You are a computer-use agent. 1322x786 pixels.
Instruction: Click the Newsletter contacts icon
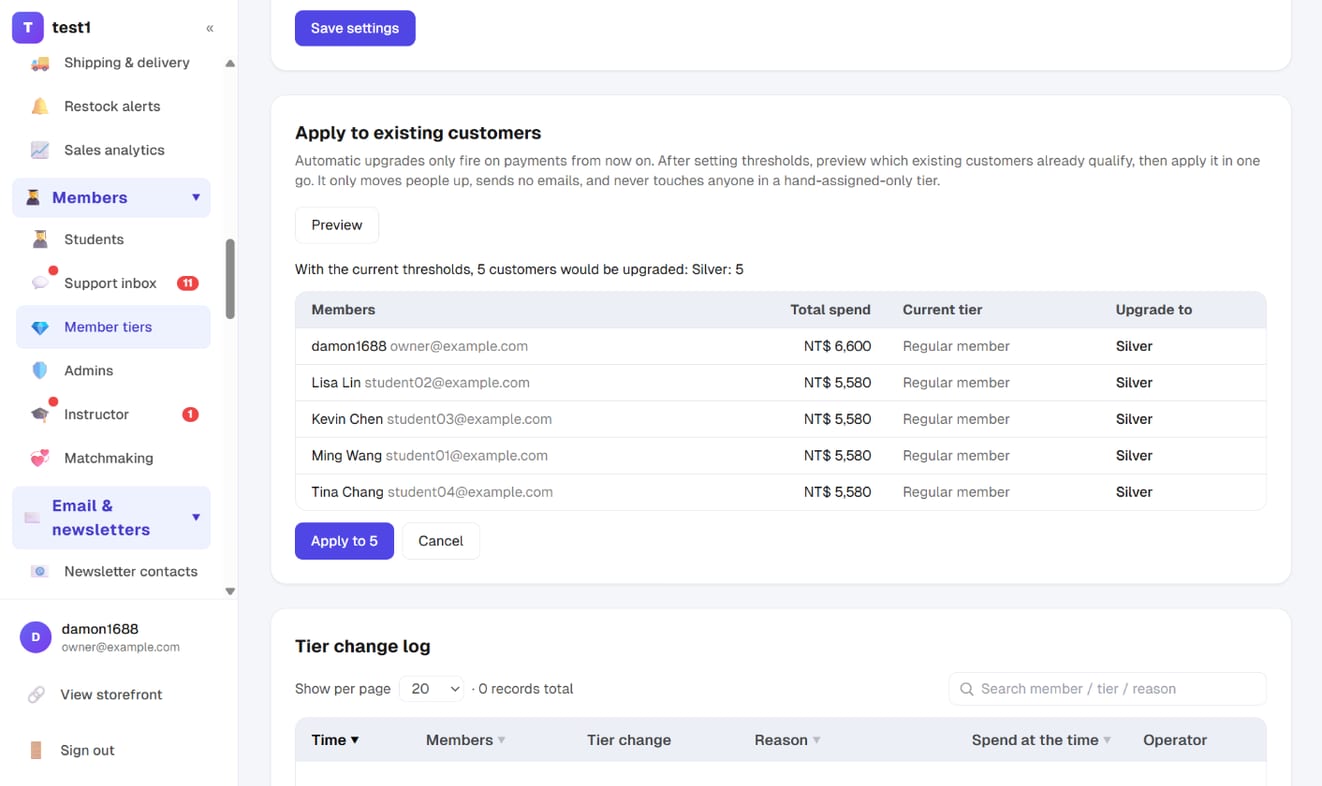point(40,572)
